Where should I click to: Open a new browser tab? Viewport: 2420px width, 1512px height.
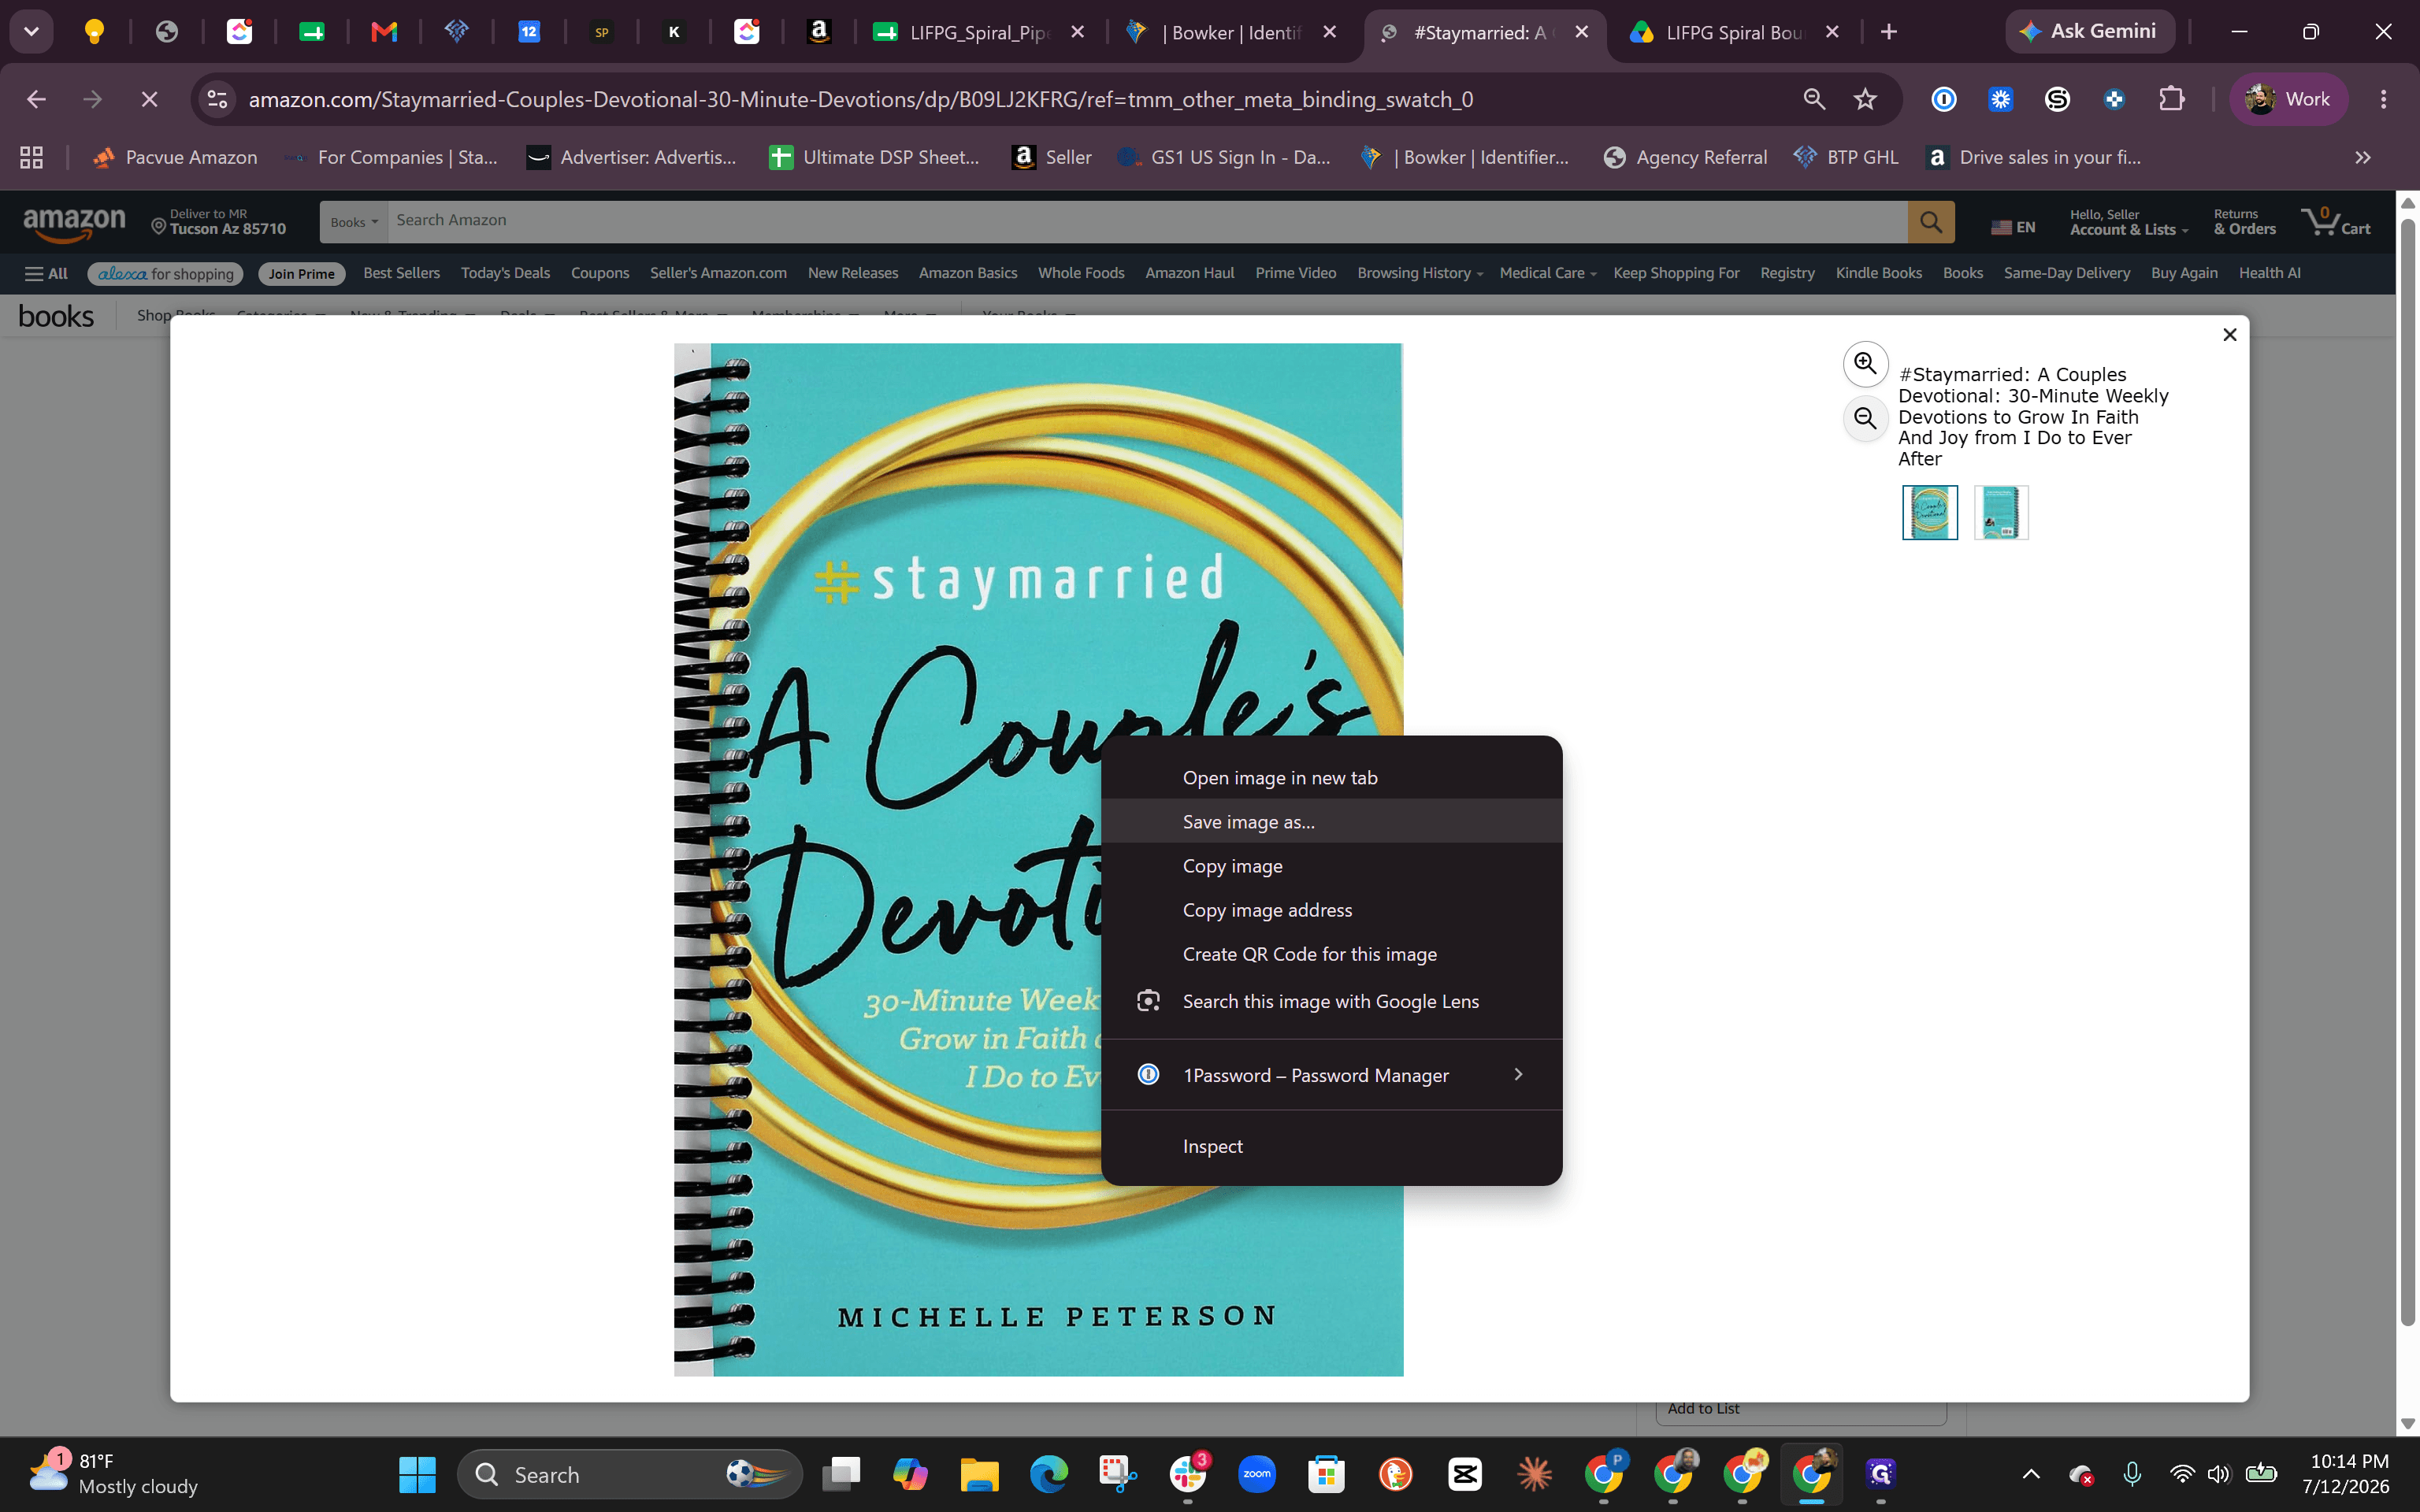[x=1888, y=32]
